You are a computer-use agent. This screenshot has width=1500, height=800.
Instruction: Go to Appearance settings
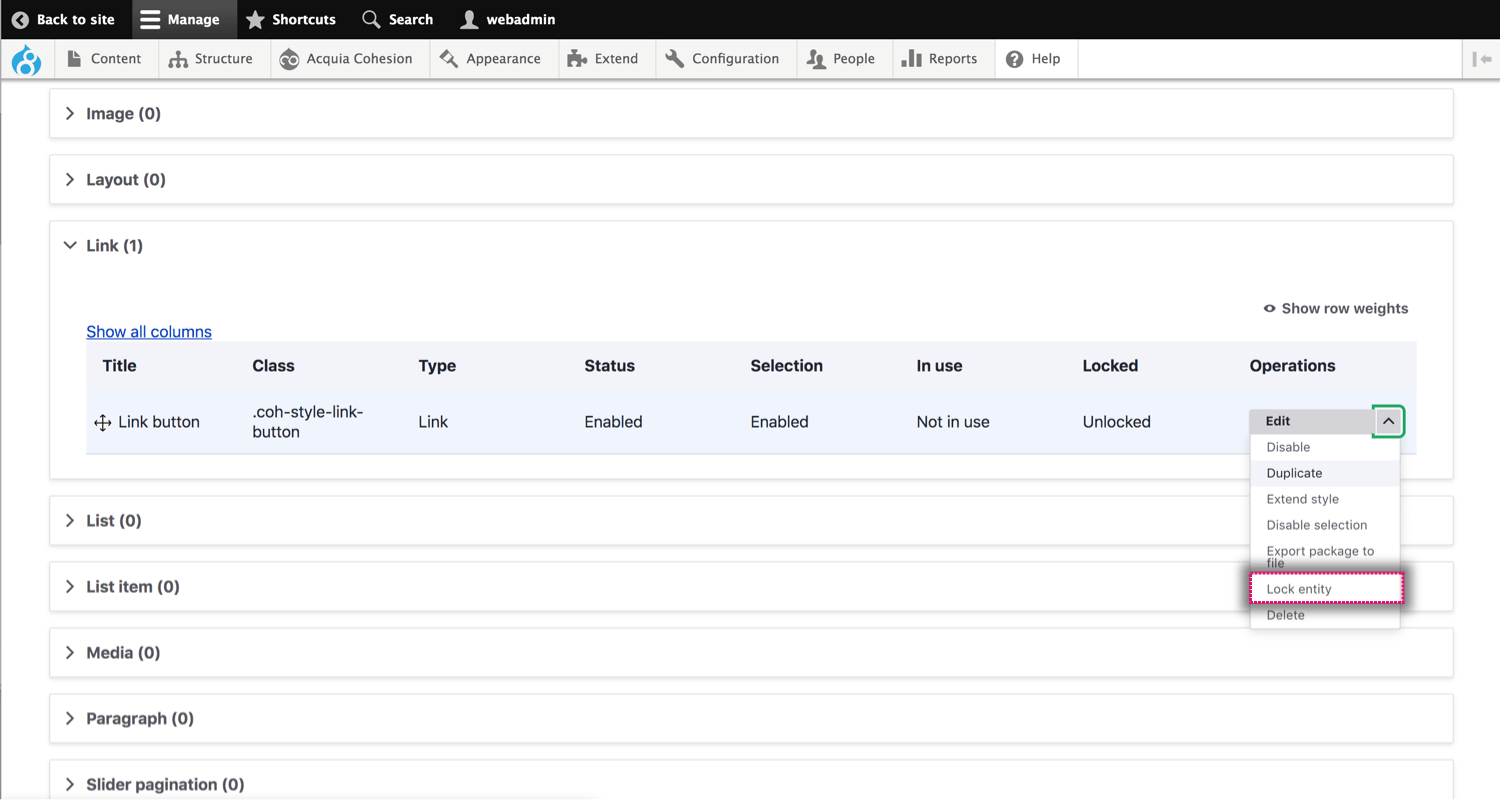(490, 59)
